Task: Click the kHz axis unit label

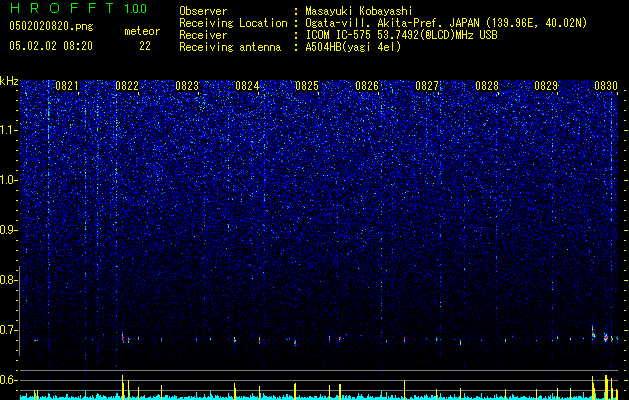Action: click(9, 81)
